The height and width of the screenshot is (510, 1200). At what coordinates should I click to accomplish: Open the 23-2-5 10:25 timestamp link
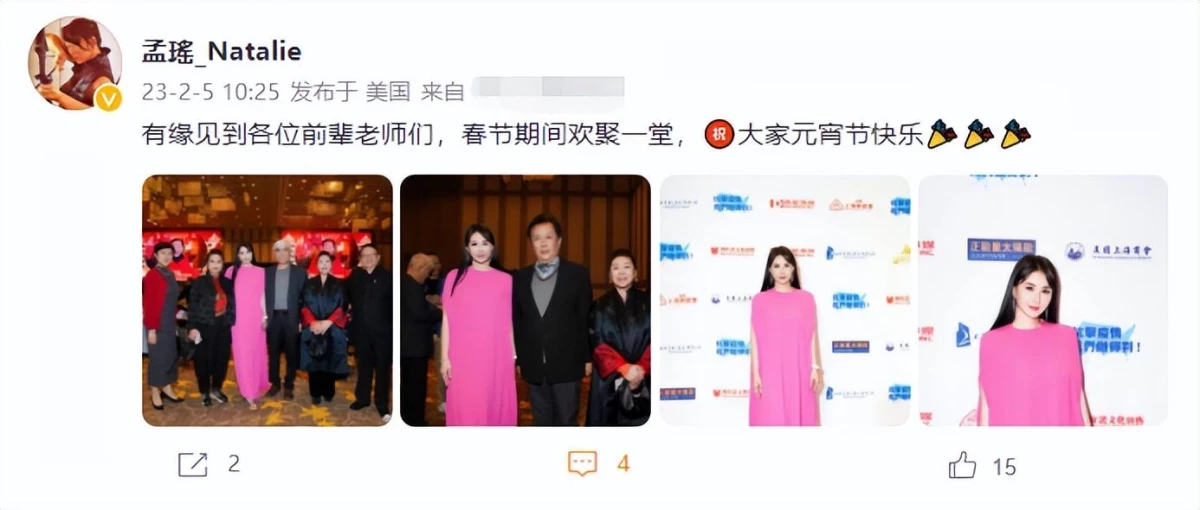point(210,93)
